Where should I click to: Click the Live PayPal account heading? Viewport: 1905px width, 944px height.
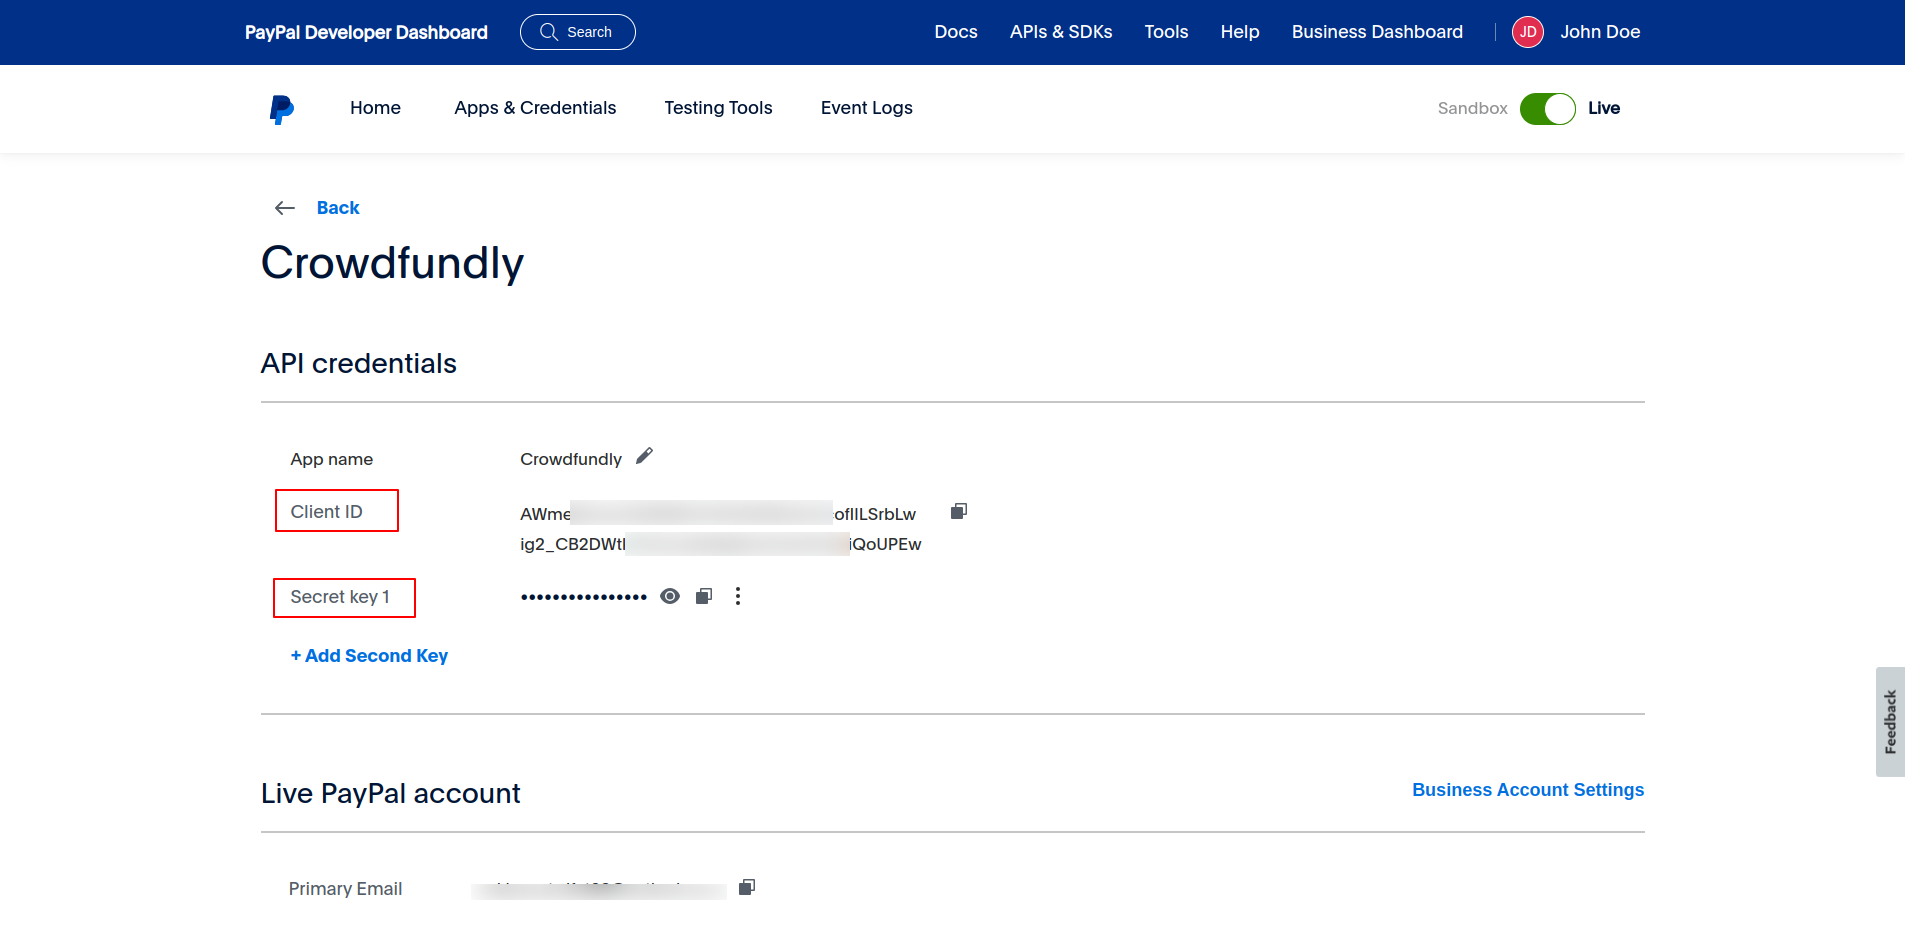[x=391, y=794]
